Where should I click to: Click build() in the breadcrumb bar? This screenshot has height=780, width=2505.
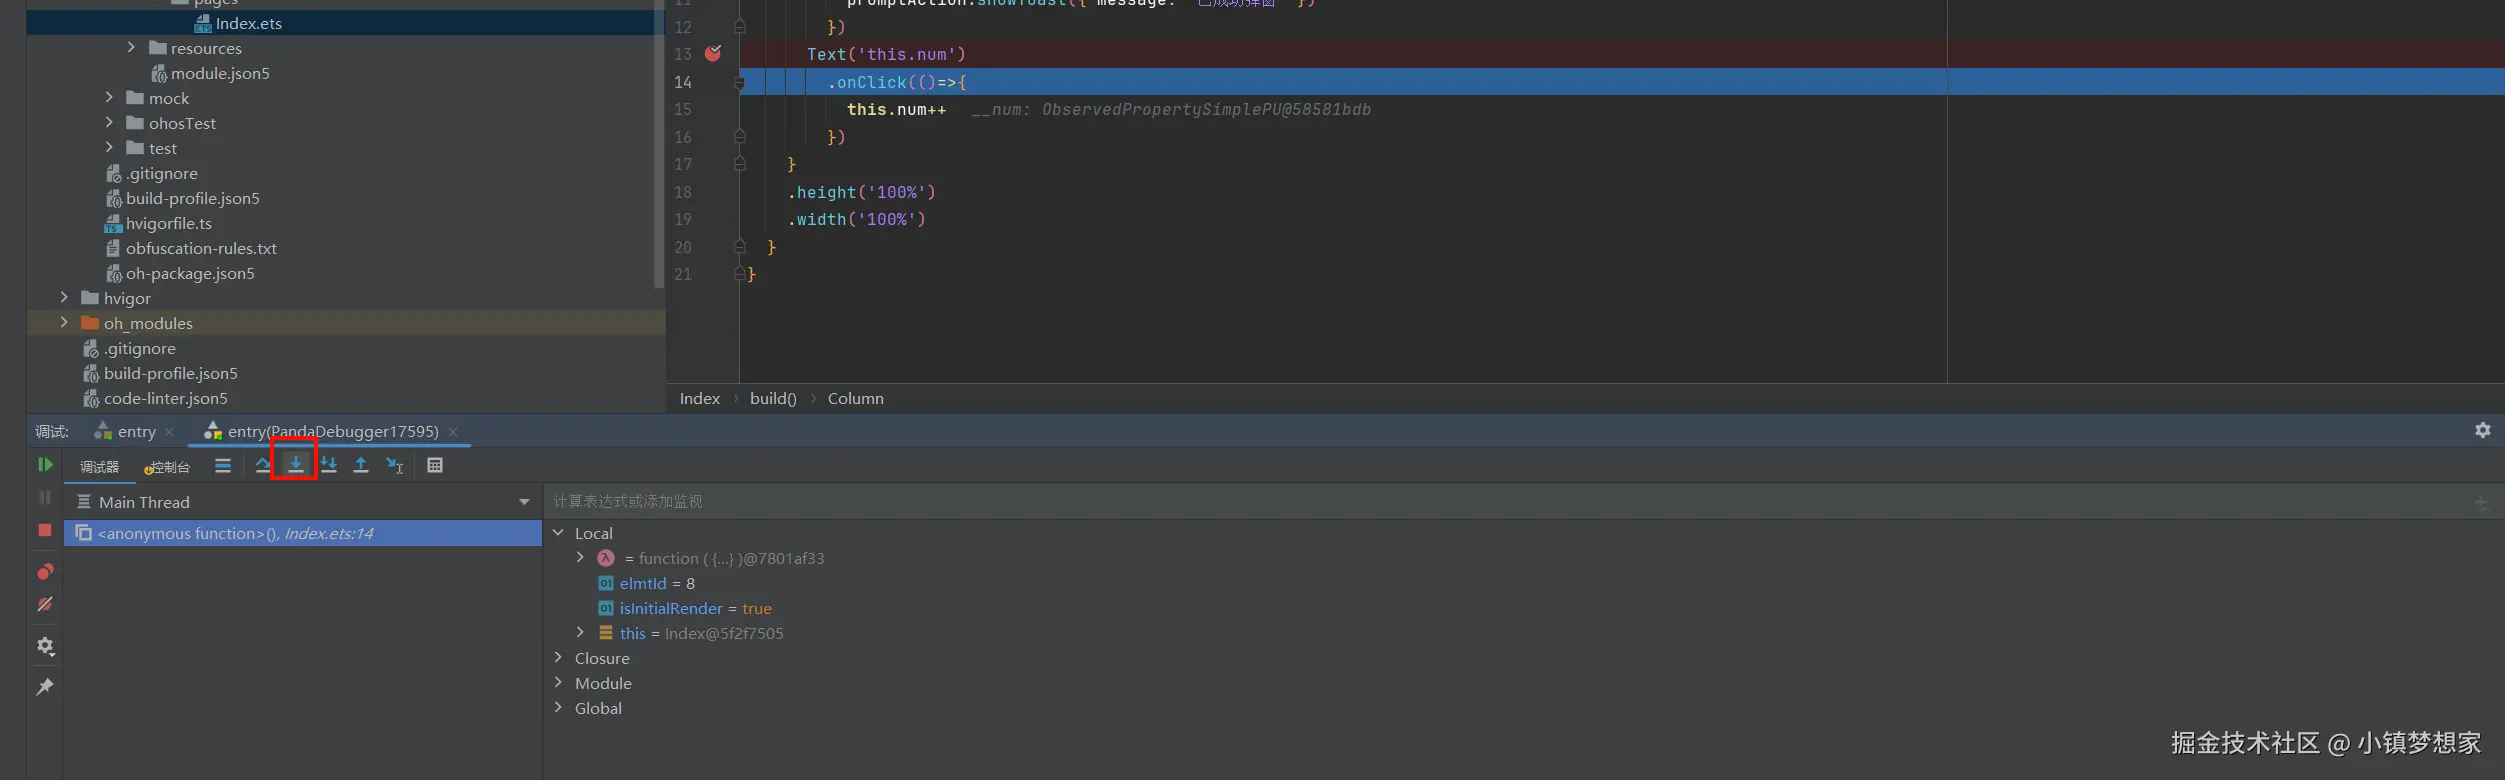(773, 398)
